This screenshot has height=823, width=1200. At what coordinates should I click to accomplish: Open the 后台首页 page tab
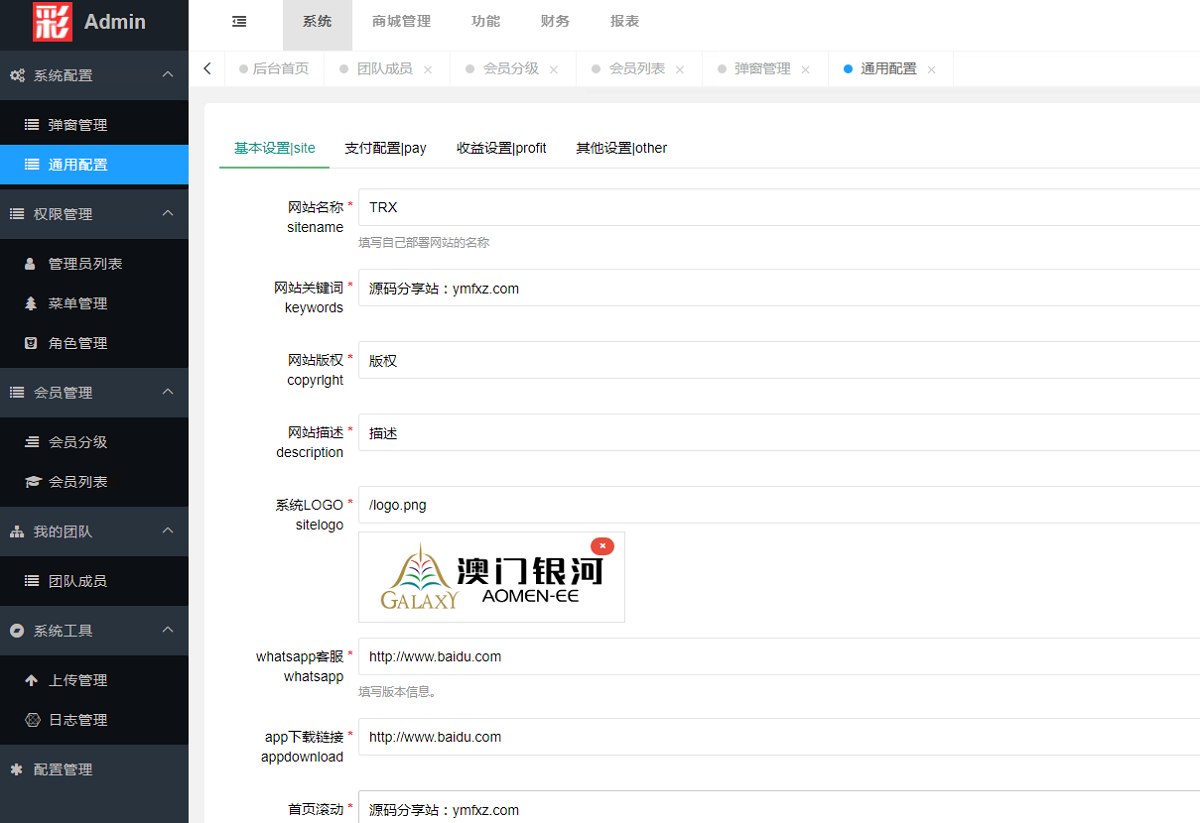280,69
